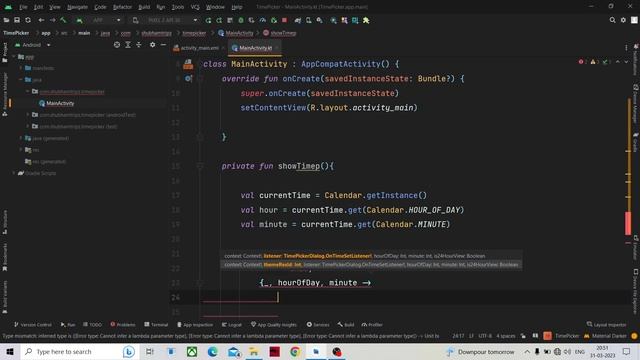640x360 pixels.
Task: Navigate forward with the right arrow
Action: 52,20
